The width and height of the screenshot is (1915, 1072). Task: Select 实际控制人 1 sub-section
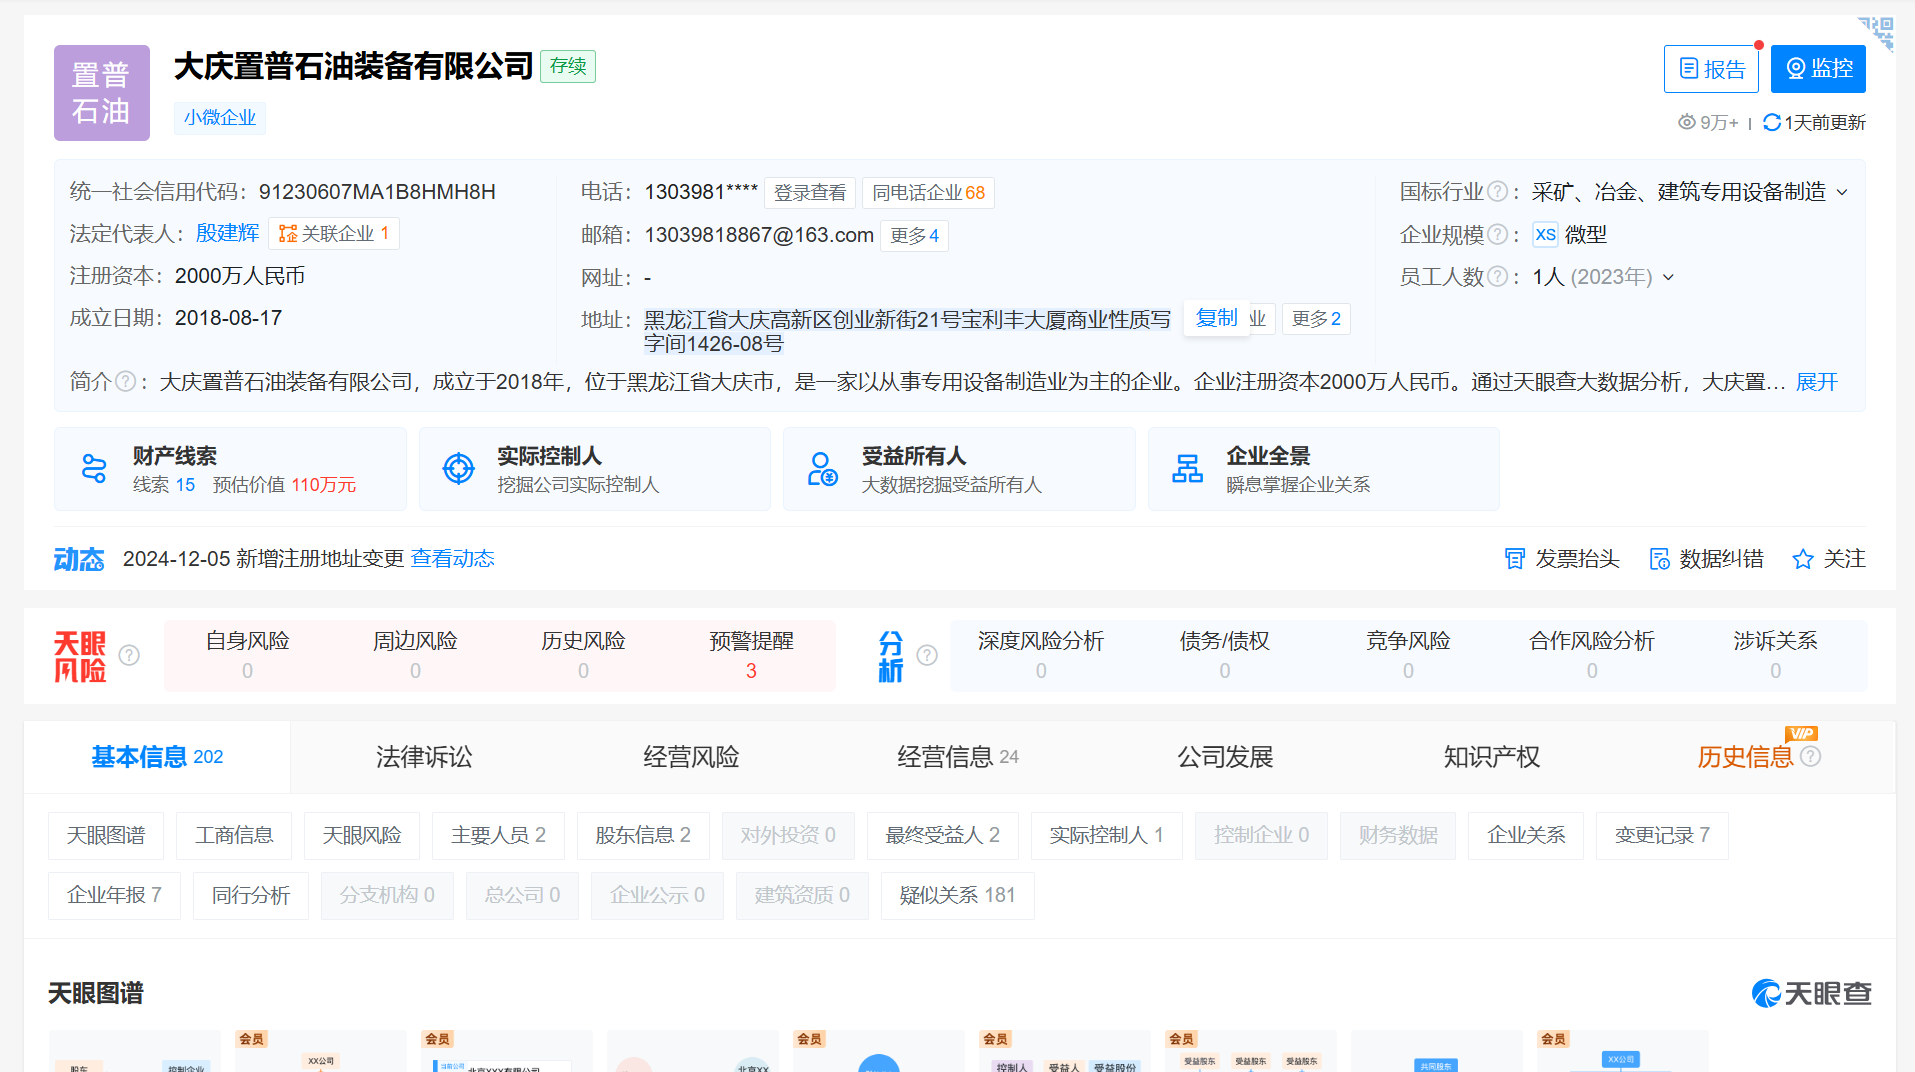[x=1106, y=835]
